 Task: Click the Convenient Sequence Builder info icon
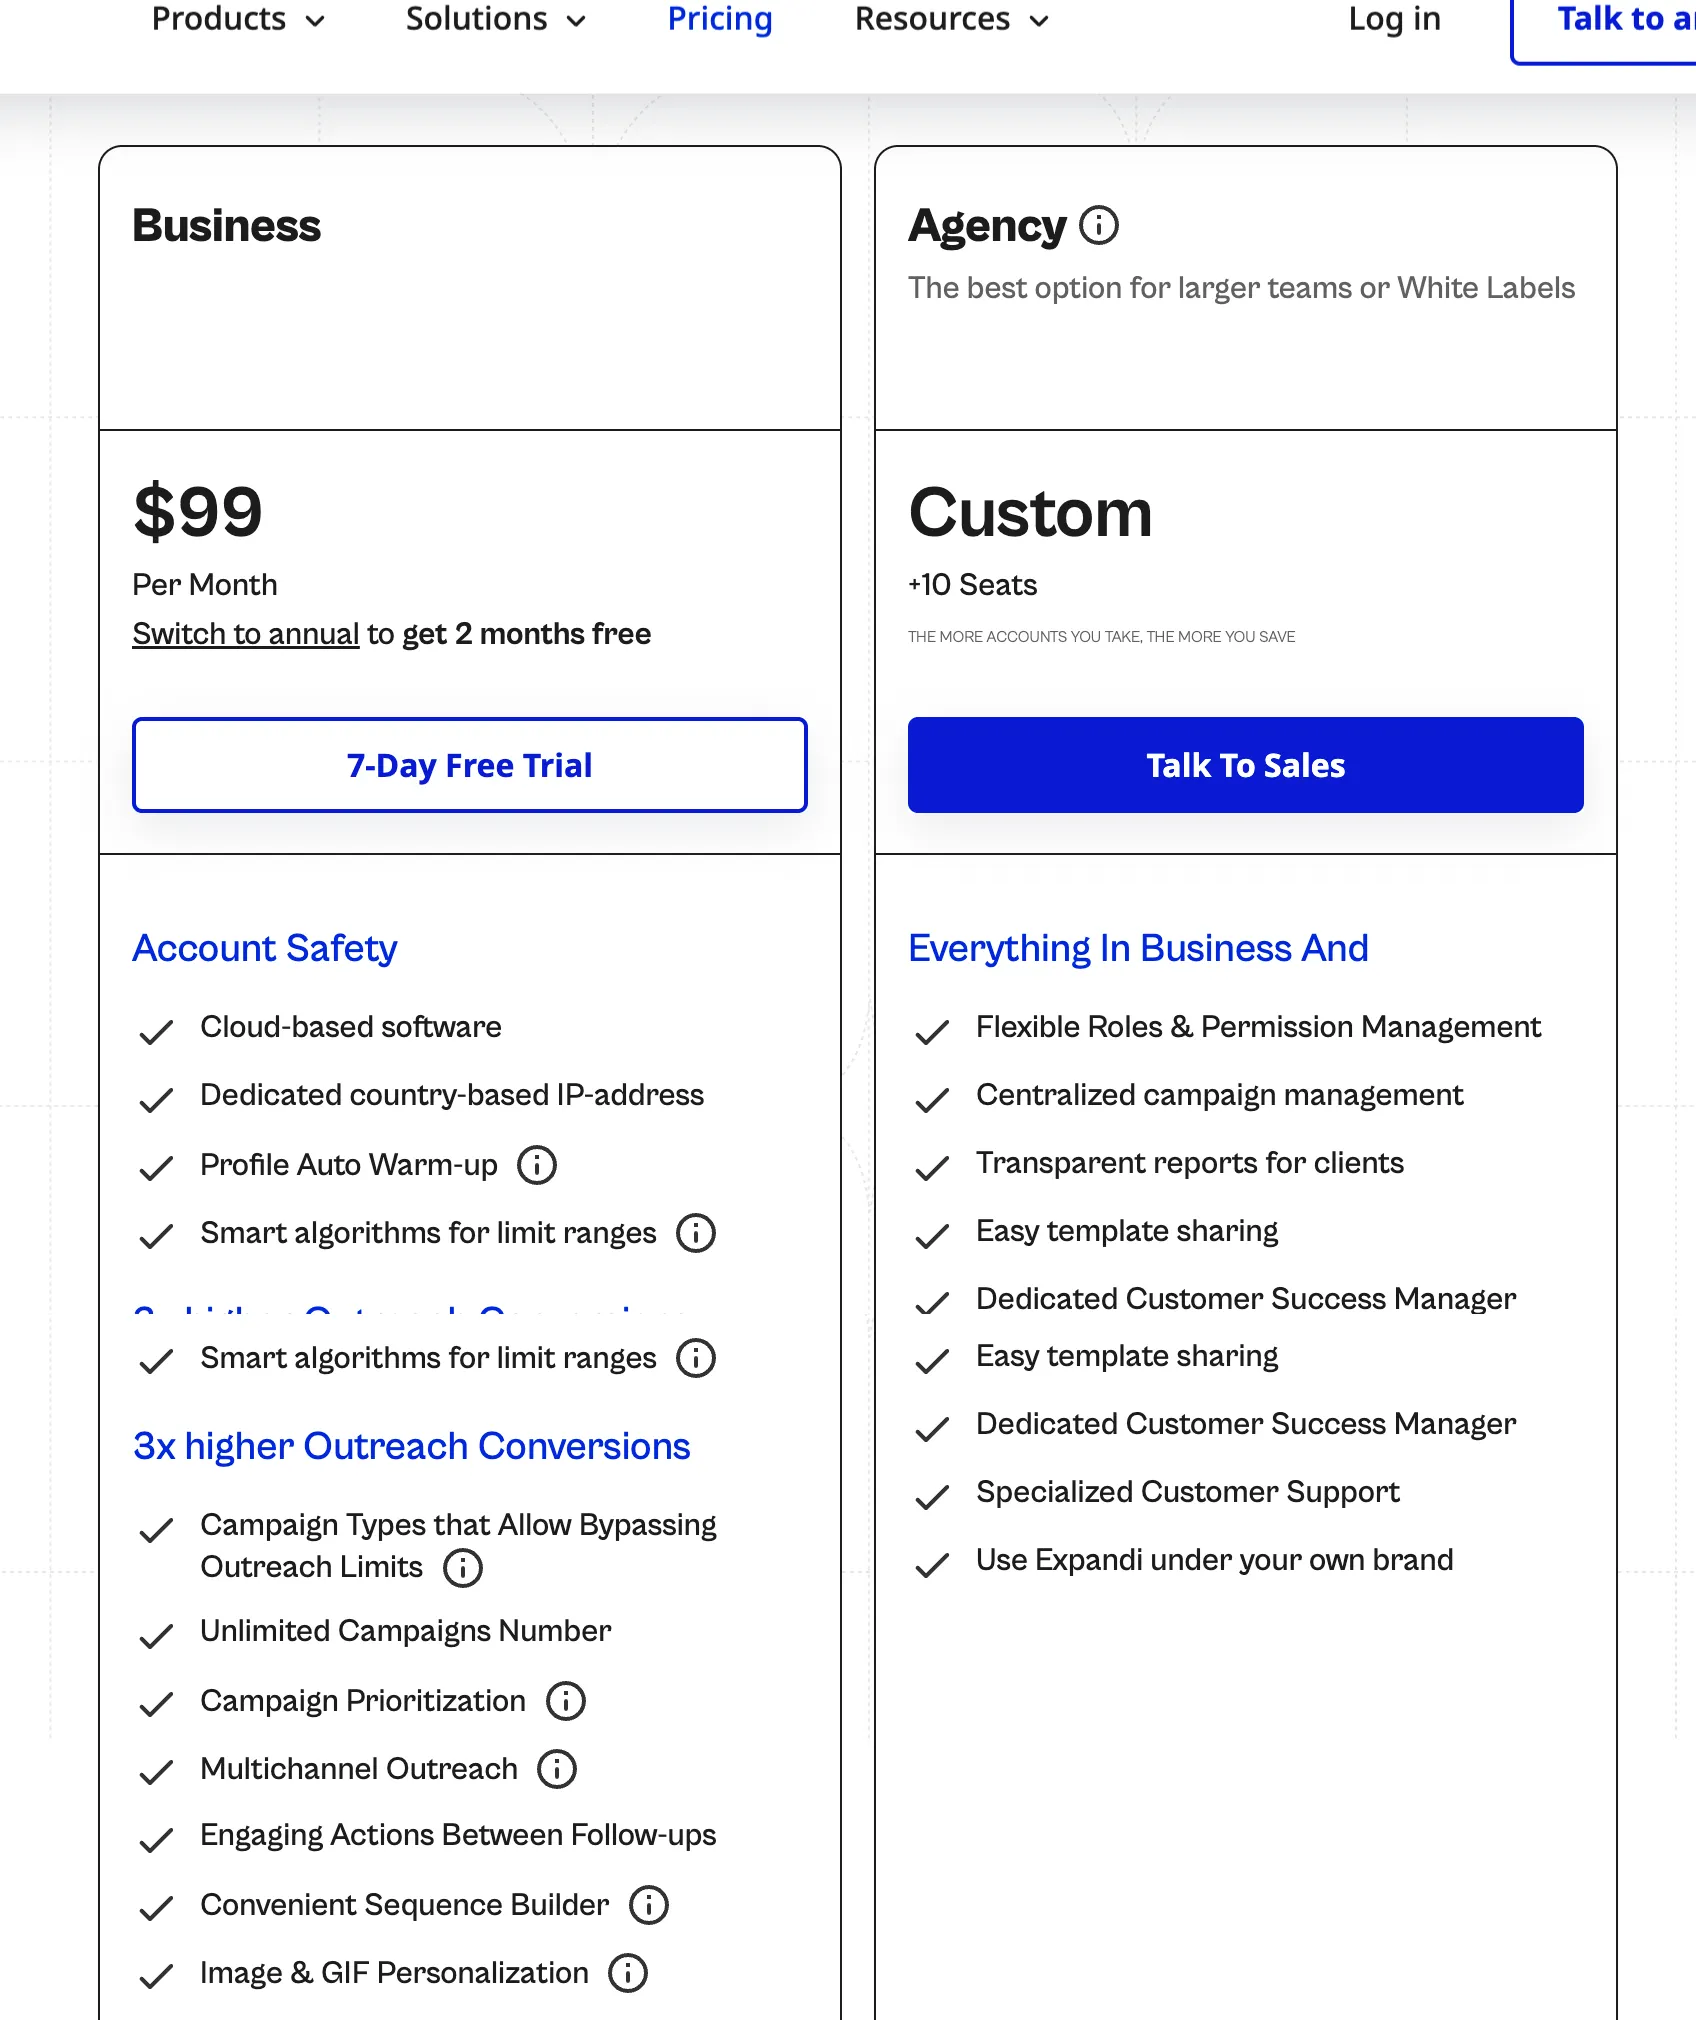649,1905
